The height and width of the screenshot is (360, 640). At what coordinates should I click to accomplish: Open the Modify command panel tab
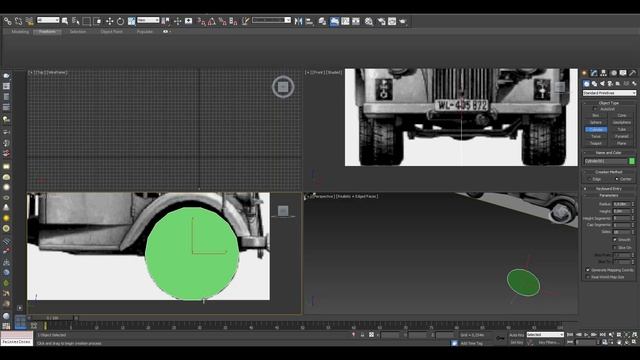(x=594, y=73)
